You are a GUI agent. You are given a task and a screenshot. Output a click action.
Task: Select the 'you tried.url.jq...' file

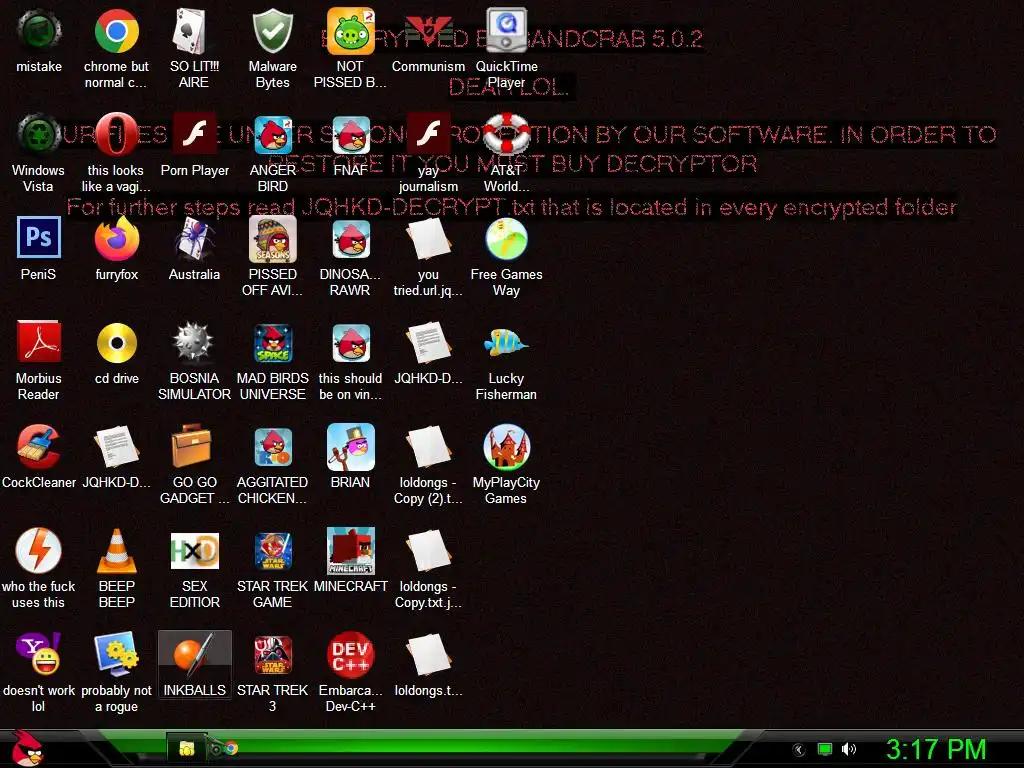pos(428,239)
